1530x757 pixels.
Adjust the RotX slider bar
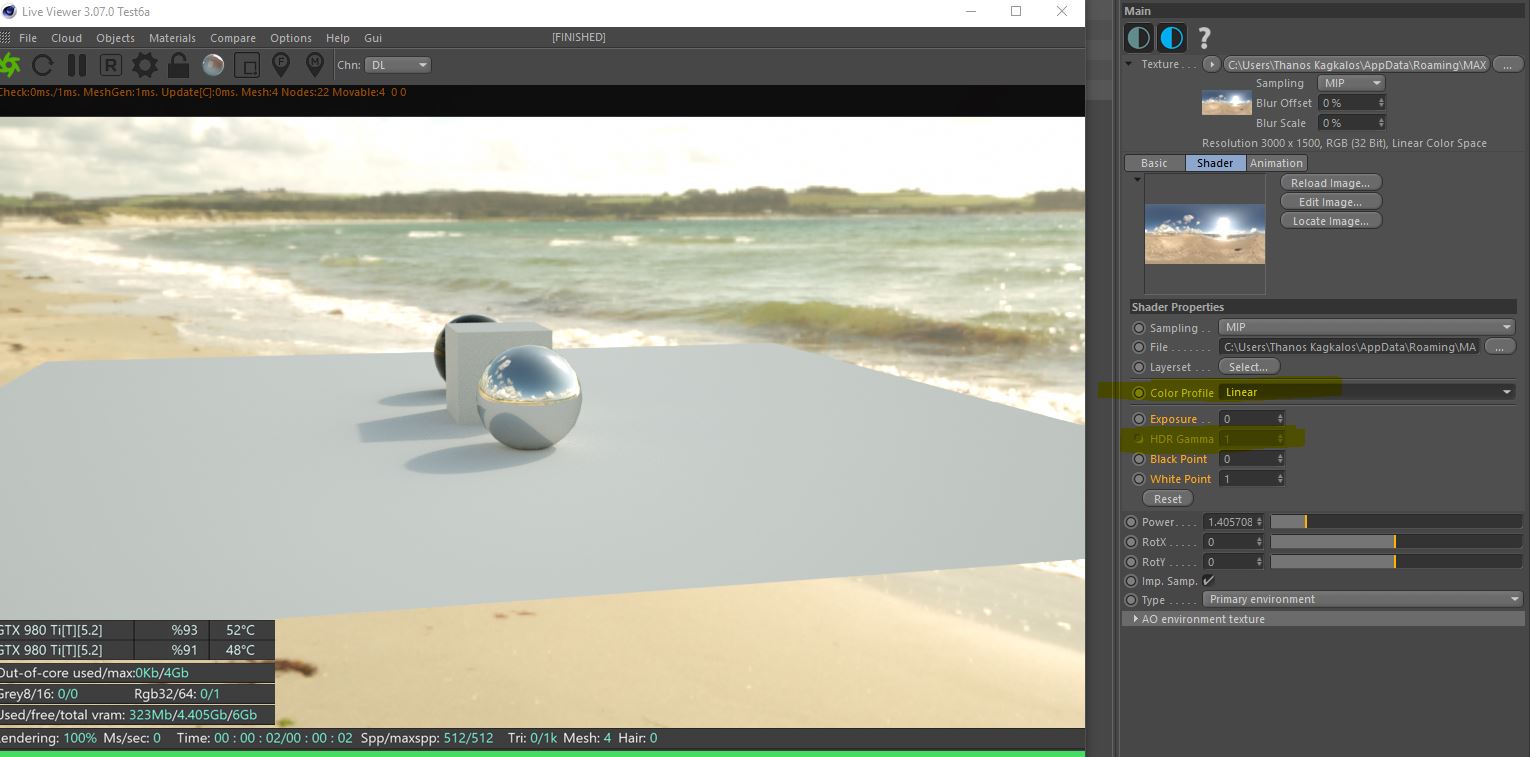point(1396,542)
